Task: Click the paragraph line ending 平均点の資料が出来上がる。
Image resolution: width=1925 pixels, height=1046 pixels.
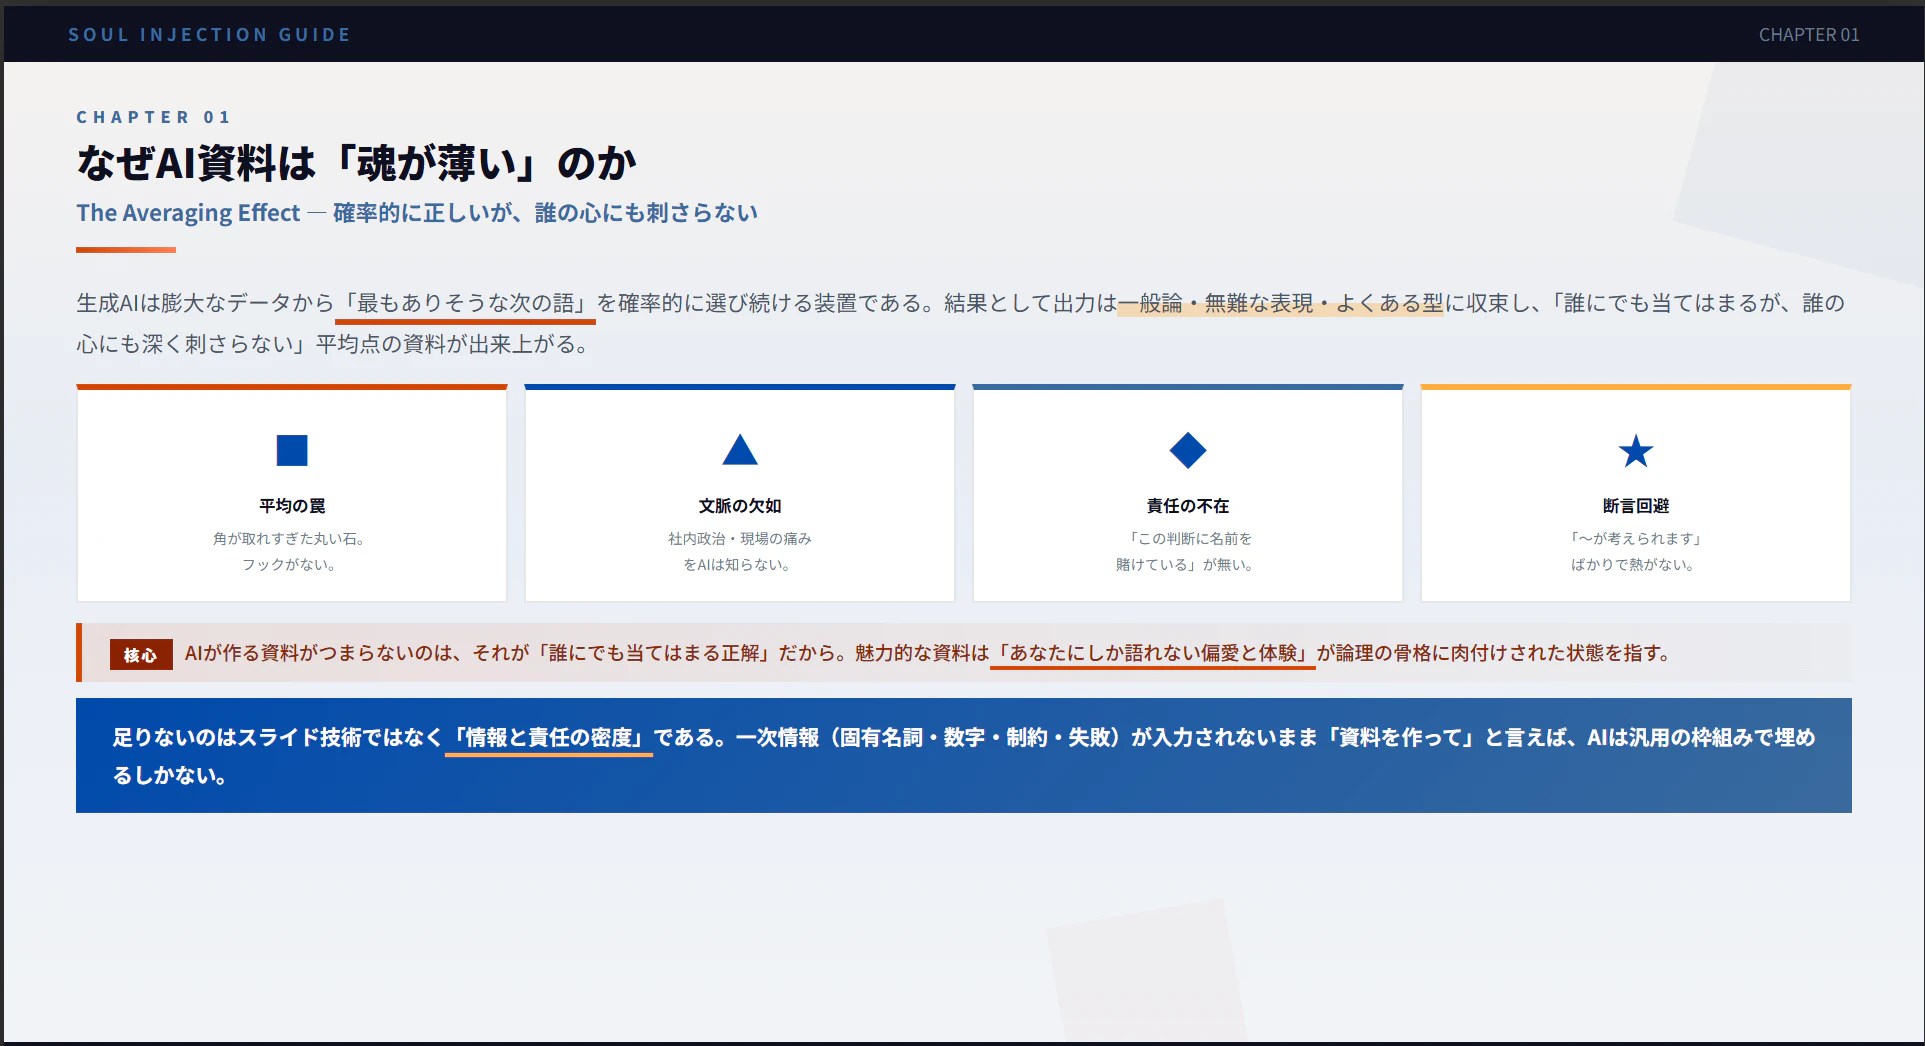Action: [x=336, y=344]
